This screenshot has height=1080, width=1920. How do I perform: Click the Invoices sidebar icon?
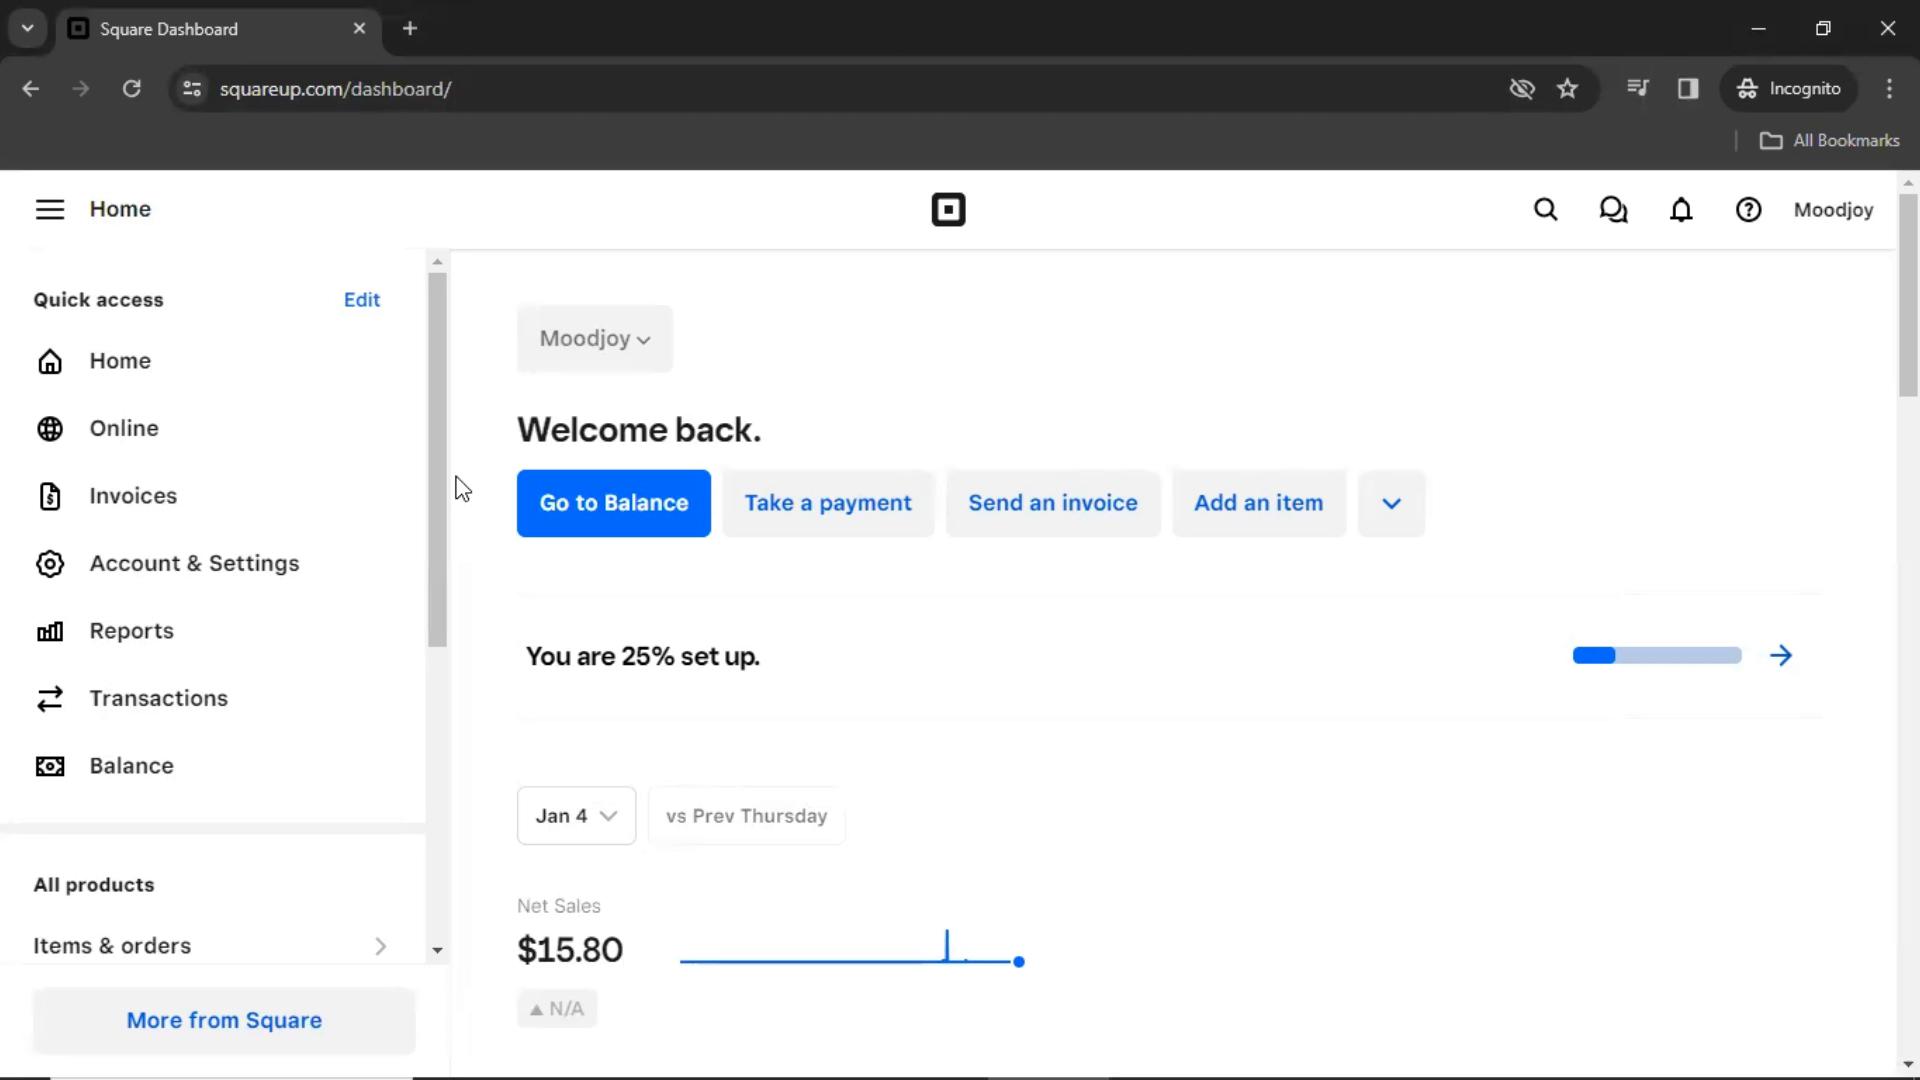tap(50, 495)
